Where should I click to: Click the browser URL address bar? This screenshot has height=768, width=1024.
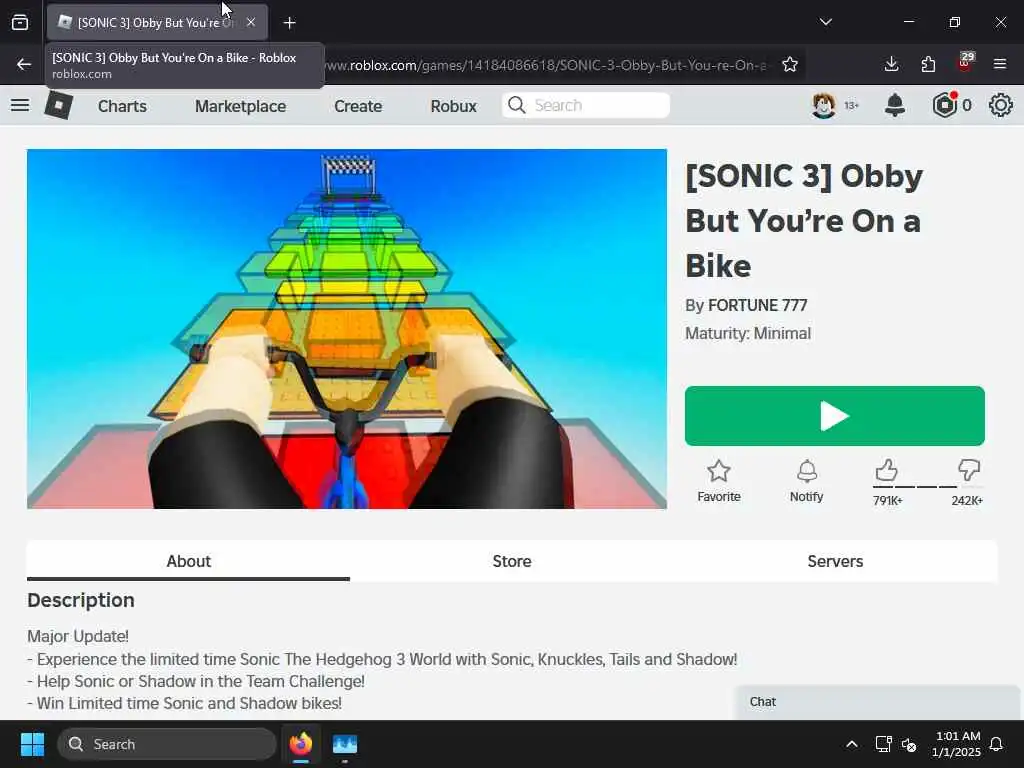click(547, 65)
